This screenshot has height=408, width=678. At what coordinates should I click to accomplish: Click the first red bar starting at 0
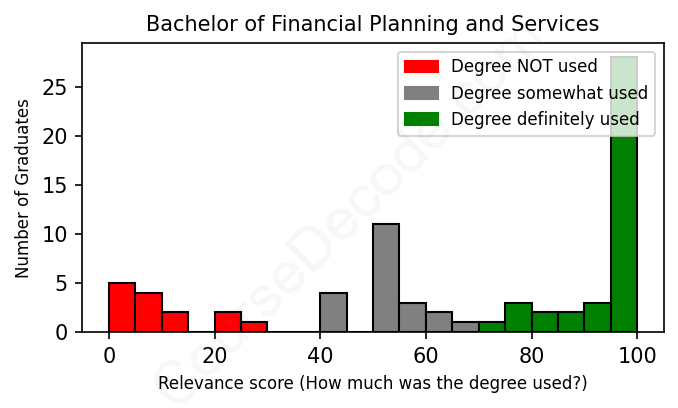pos(122,307)
